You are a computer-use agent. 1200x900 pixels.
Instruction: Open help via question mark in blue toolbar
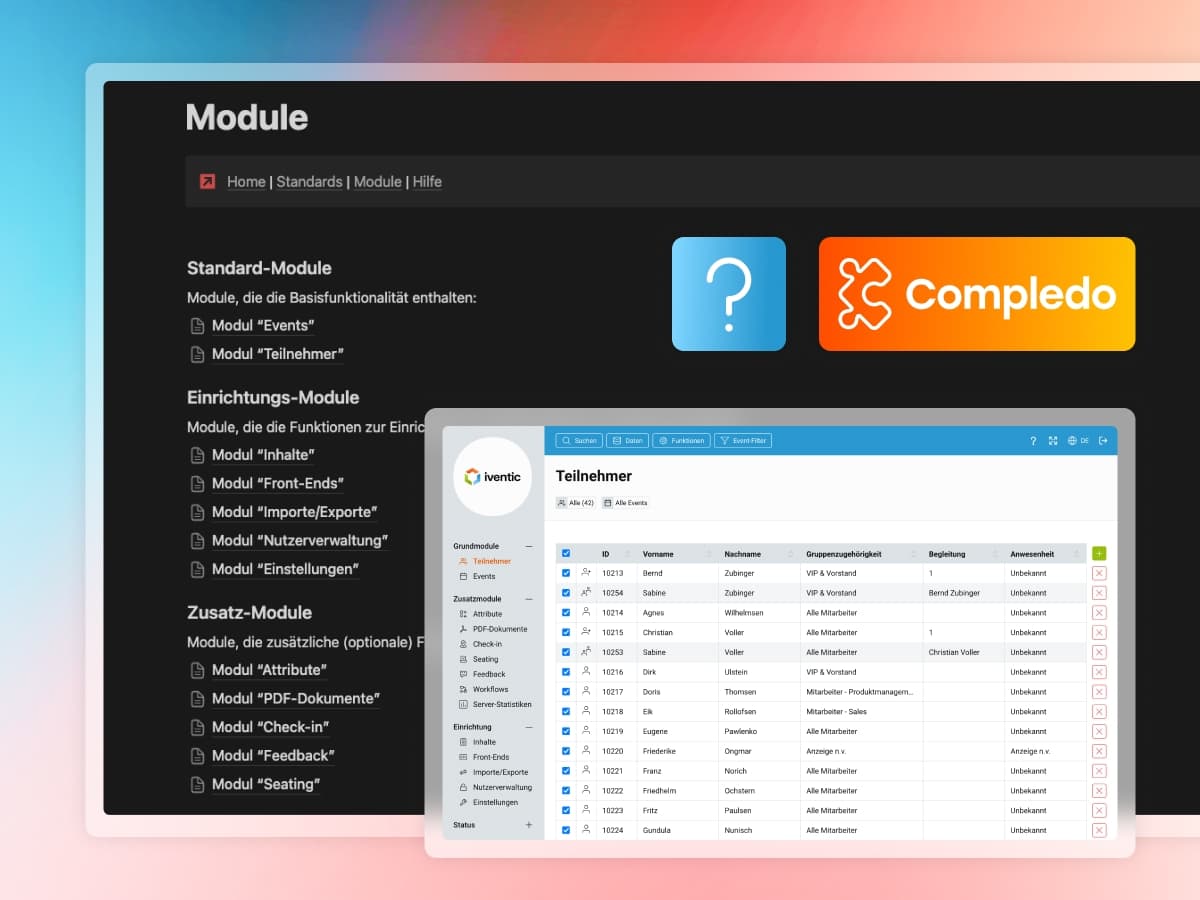pos(1033,440)
